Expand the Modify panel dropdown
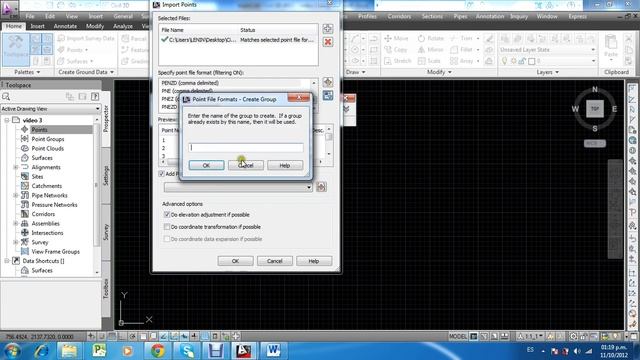 (x=439, y=72)
